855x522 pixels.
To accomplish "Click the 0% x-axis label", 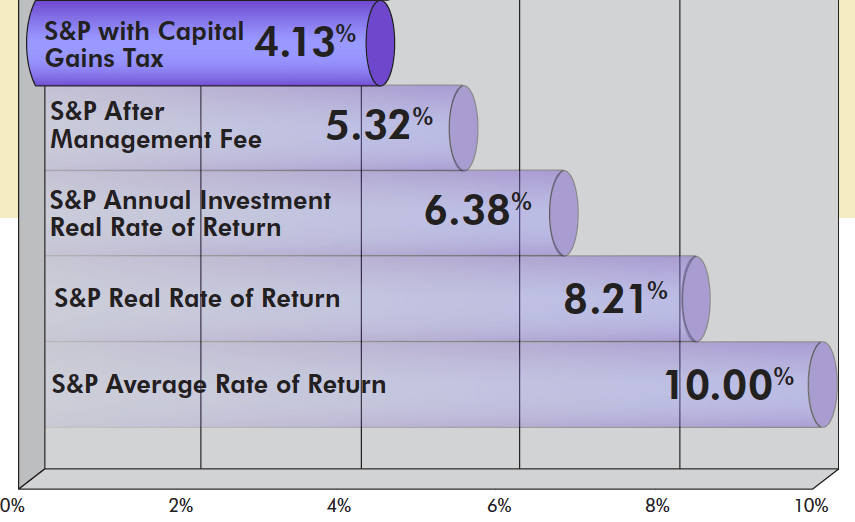I will click(12, 505).
